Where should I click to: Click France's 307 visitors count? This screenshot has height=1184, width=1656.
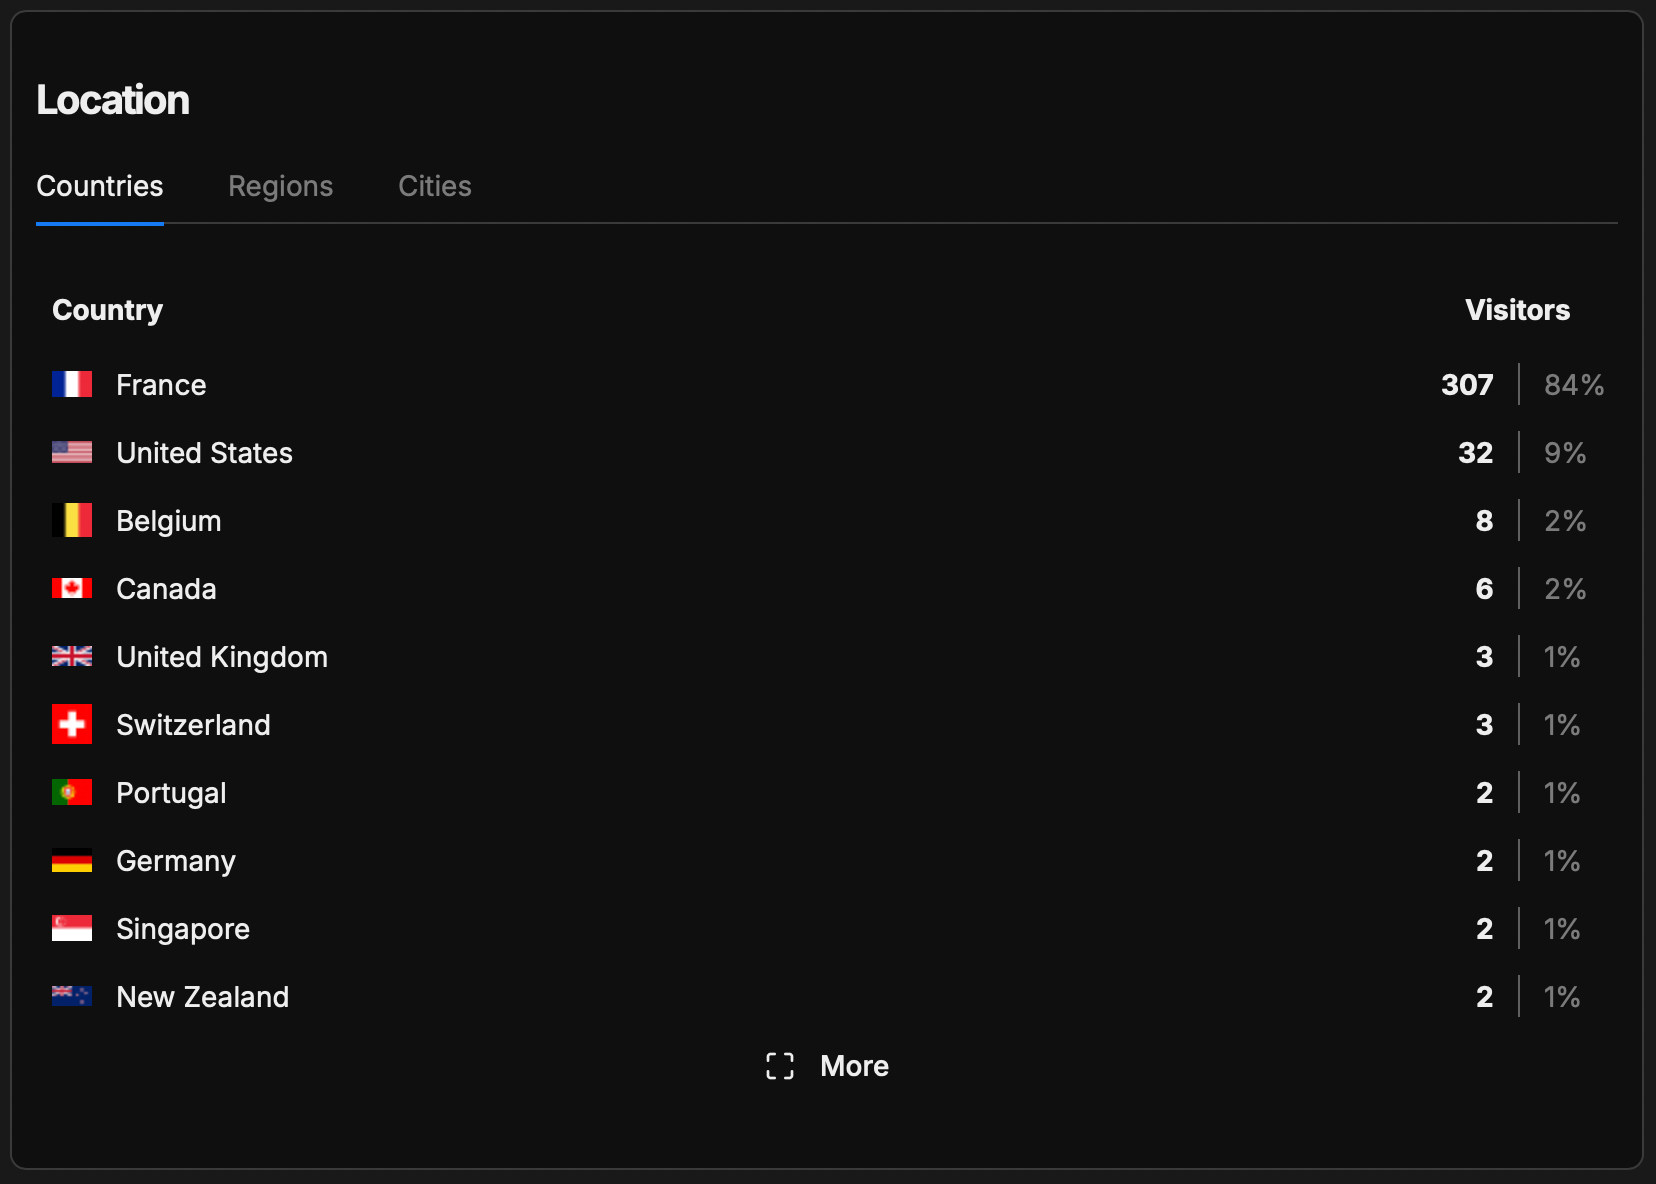pos(1466,385)
